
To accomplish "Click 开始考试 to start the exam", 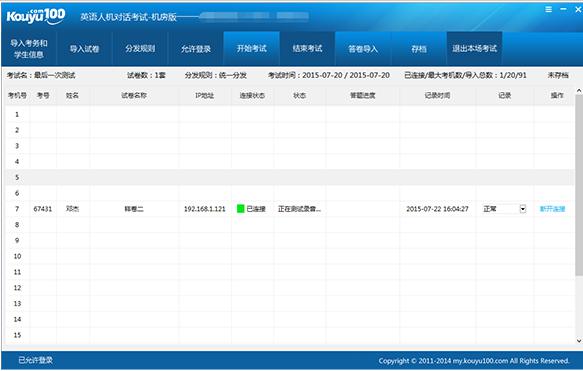I will pos(252,49).
